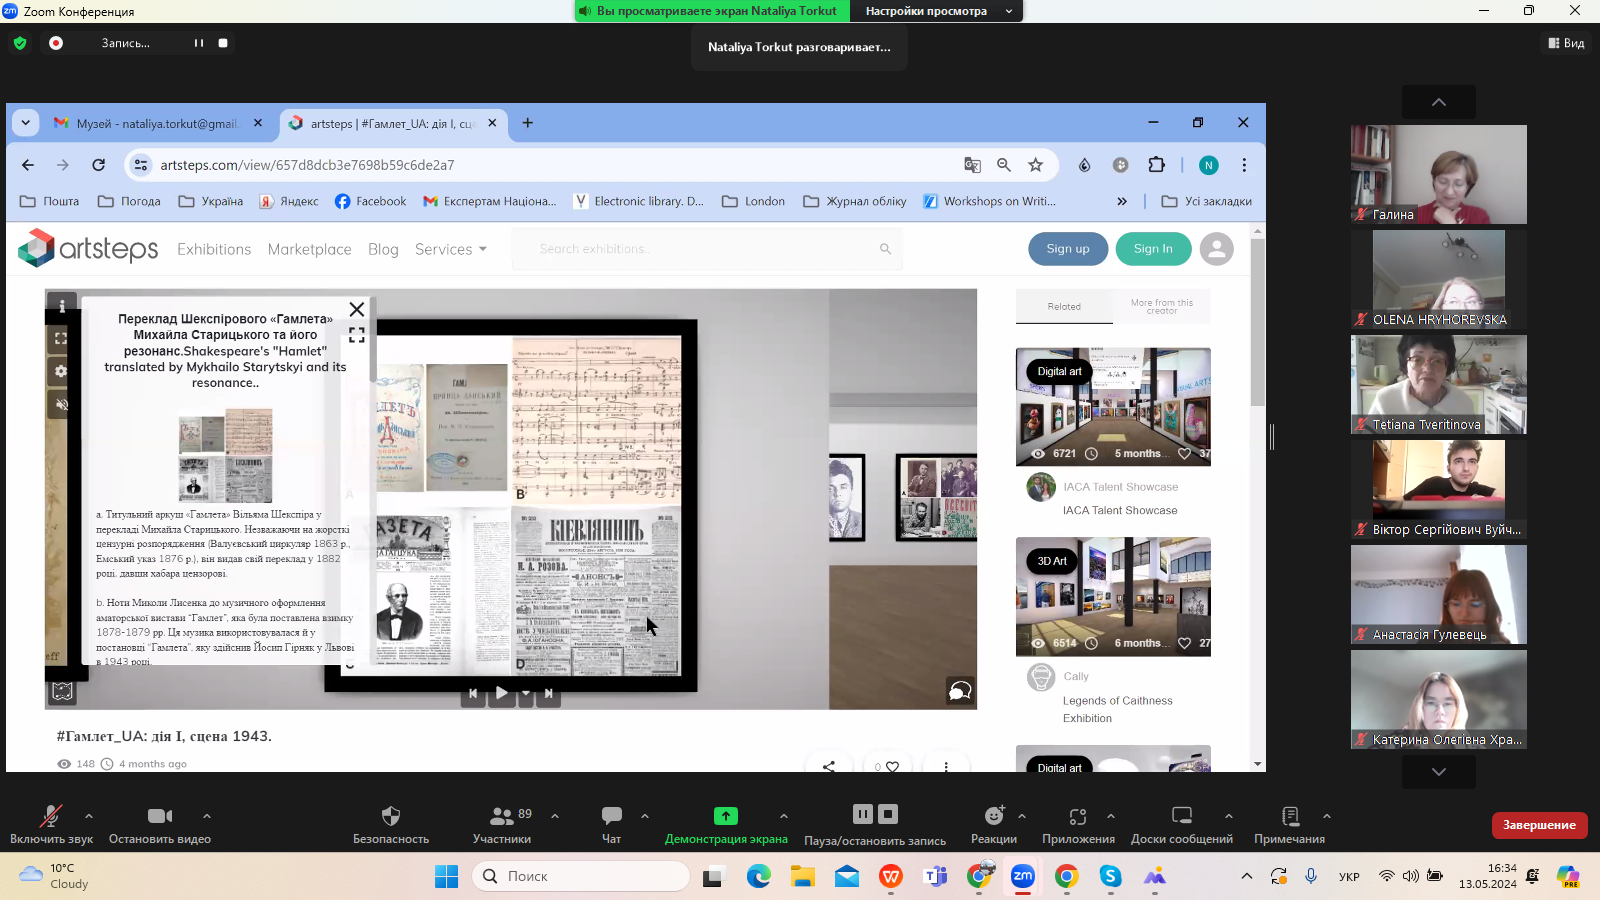Launch Microsoft Edge from the taskbar
This screenshot has height=900, width=1600.
(759, 877)
